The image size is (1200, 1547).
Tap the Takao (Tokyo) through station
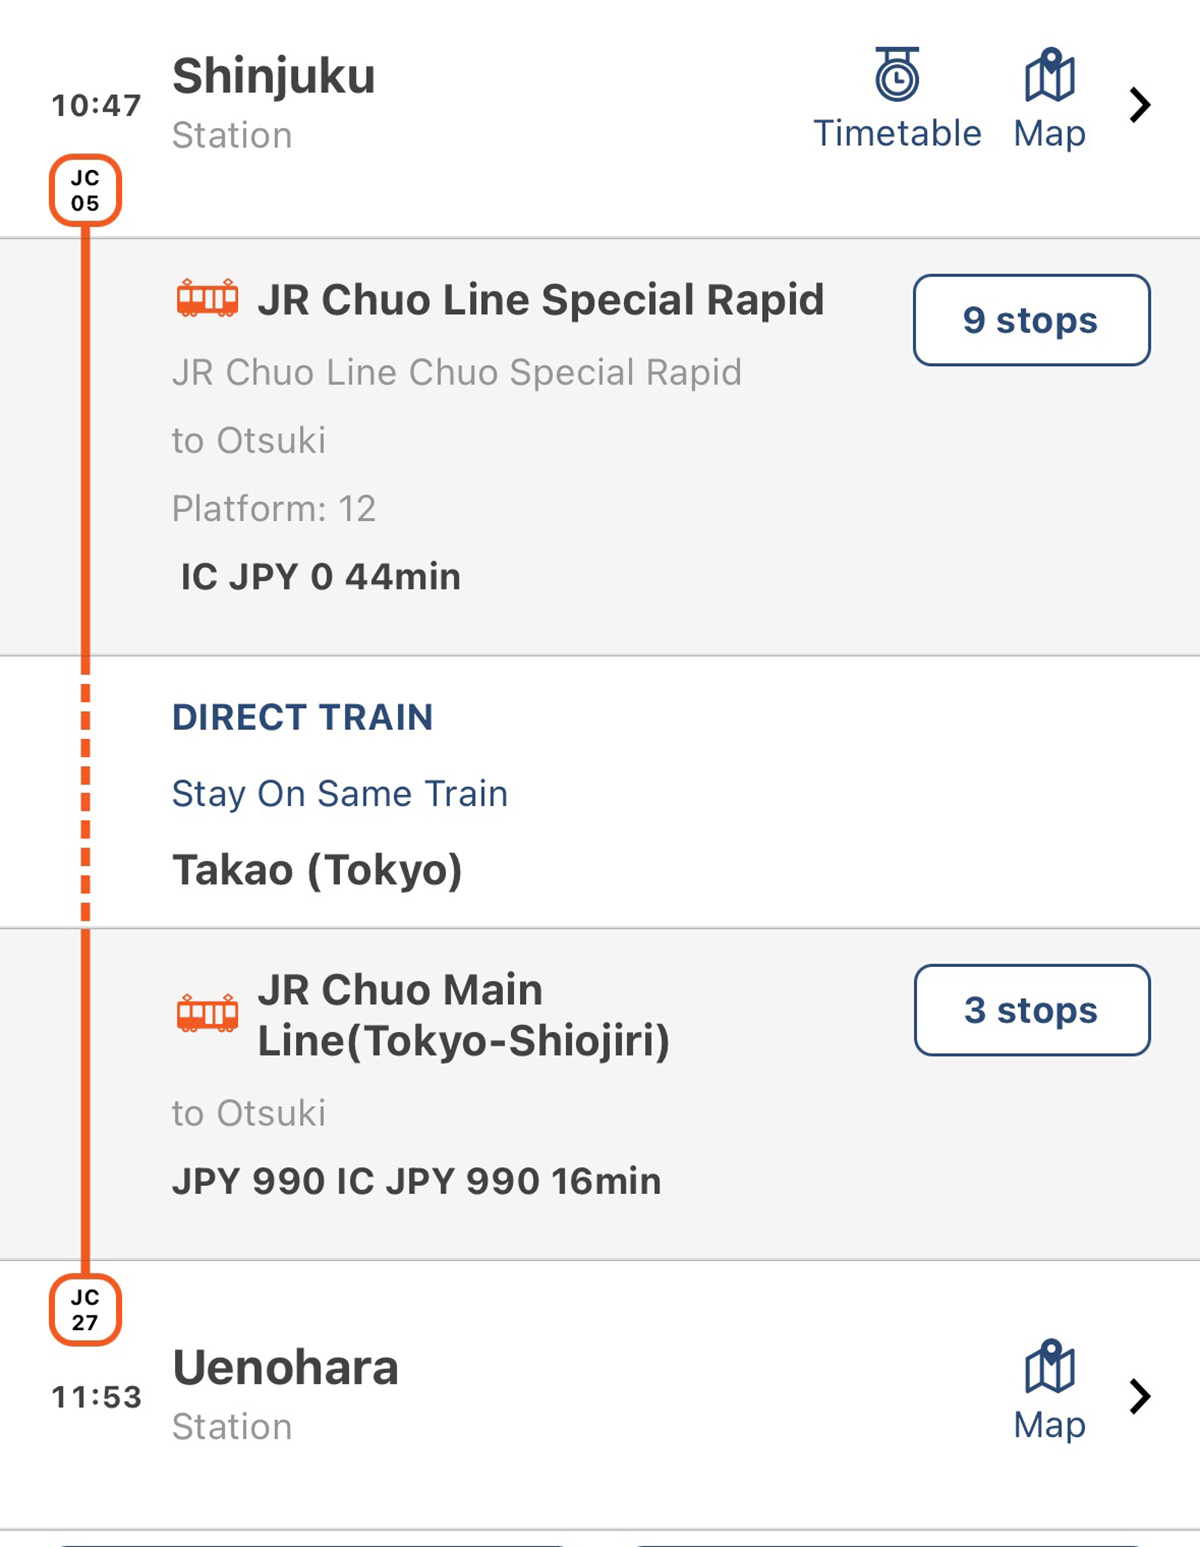pos(317,870)
